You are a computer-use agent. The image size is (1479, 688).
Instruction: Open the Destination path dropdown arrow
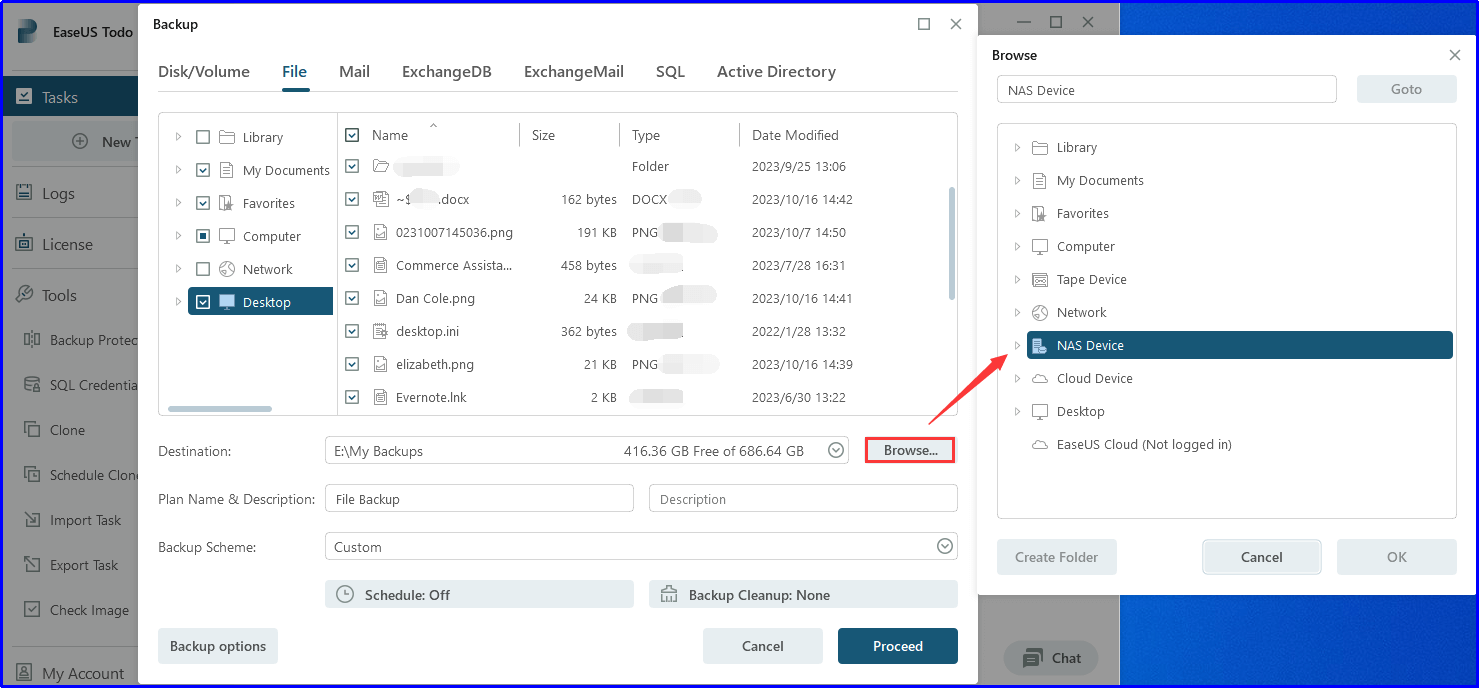click(836, 451)
